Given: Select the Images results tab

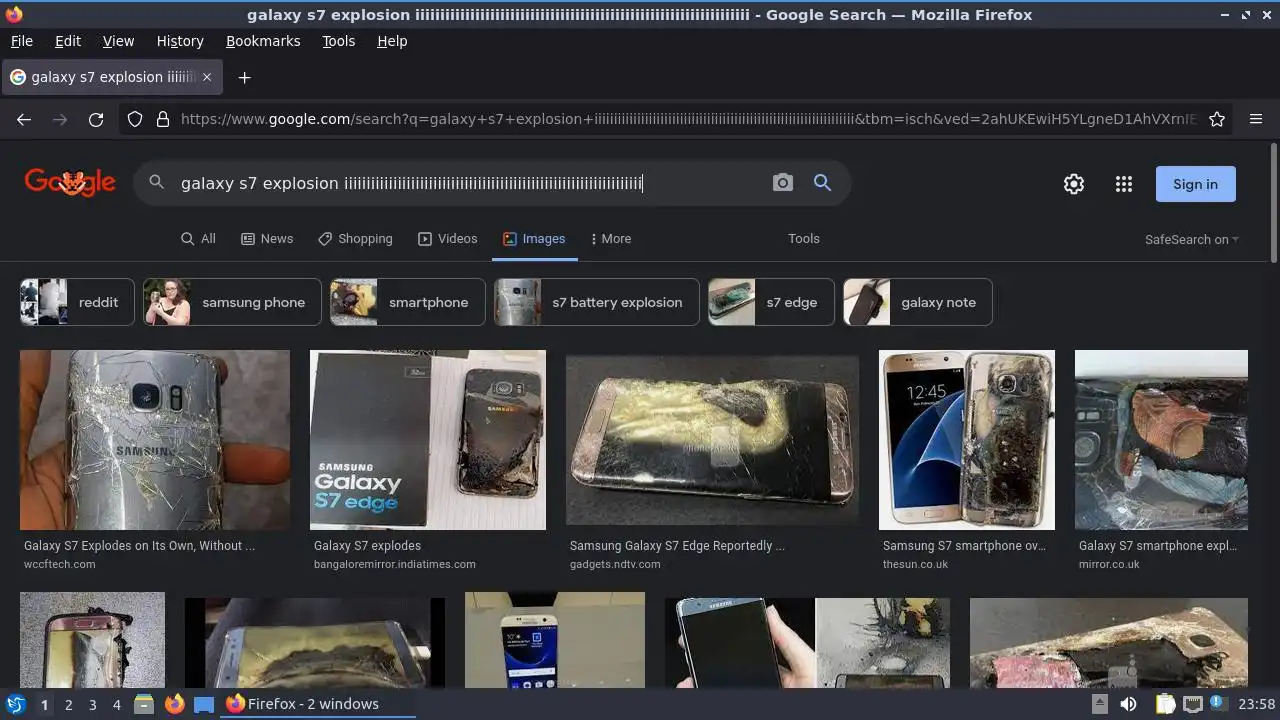Looking at the screenshot, I should coord(534,239).
